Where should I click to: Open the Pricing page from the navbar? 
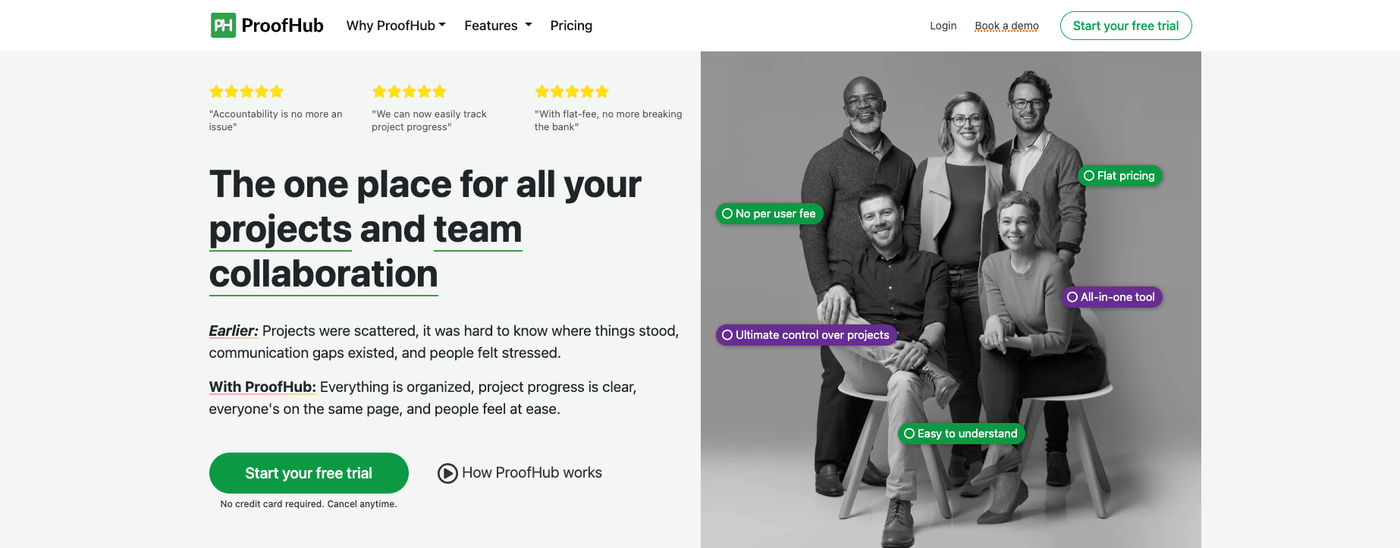(571, 26)
